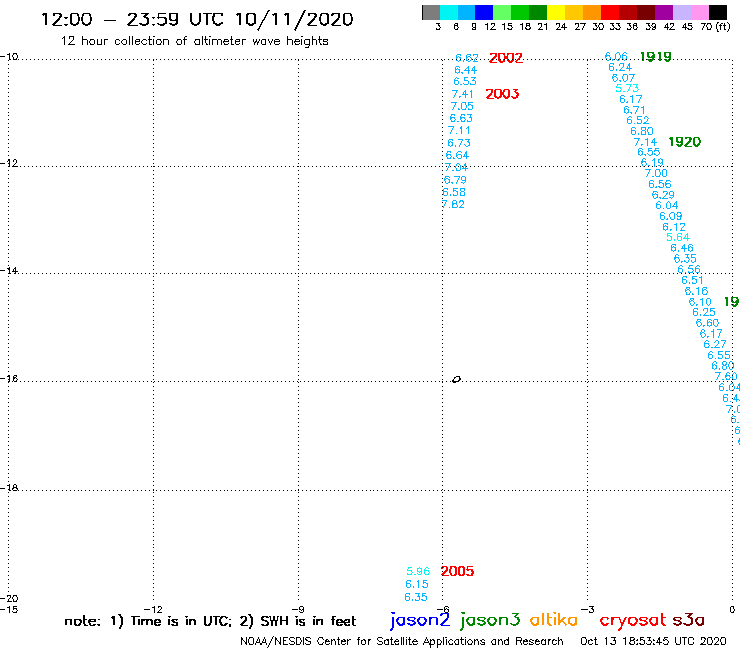Viewport: 740px width, 650px height.
Task: Click the cyan wave height value 5.96
Action: (418, 571)
